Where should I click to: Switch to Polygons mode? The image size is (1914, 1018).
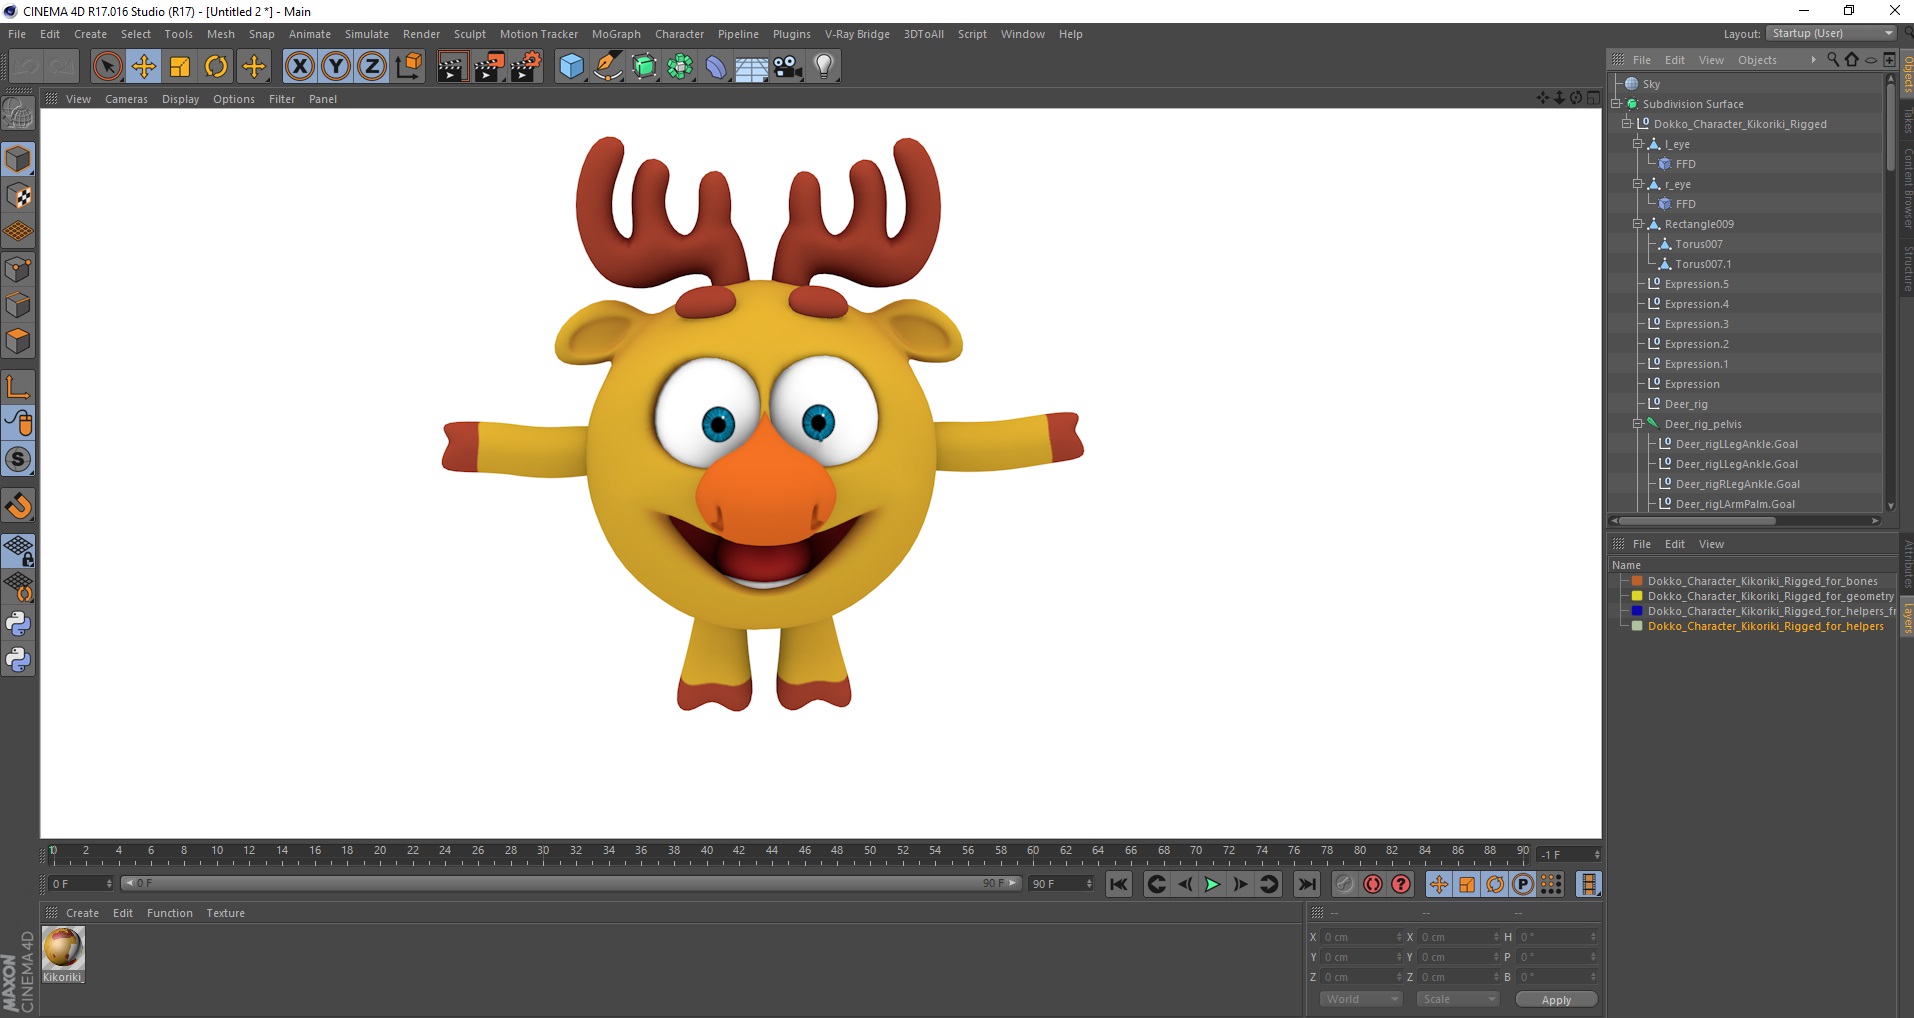[18, 341]
